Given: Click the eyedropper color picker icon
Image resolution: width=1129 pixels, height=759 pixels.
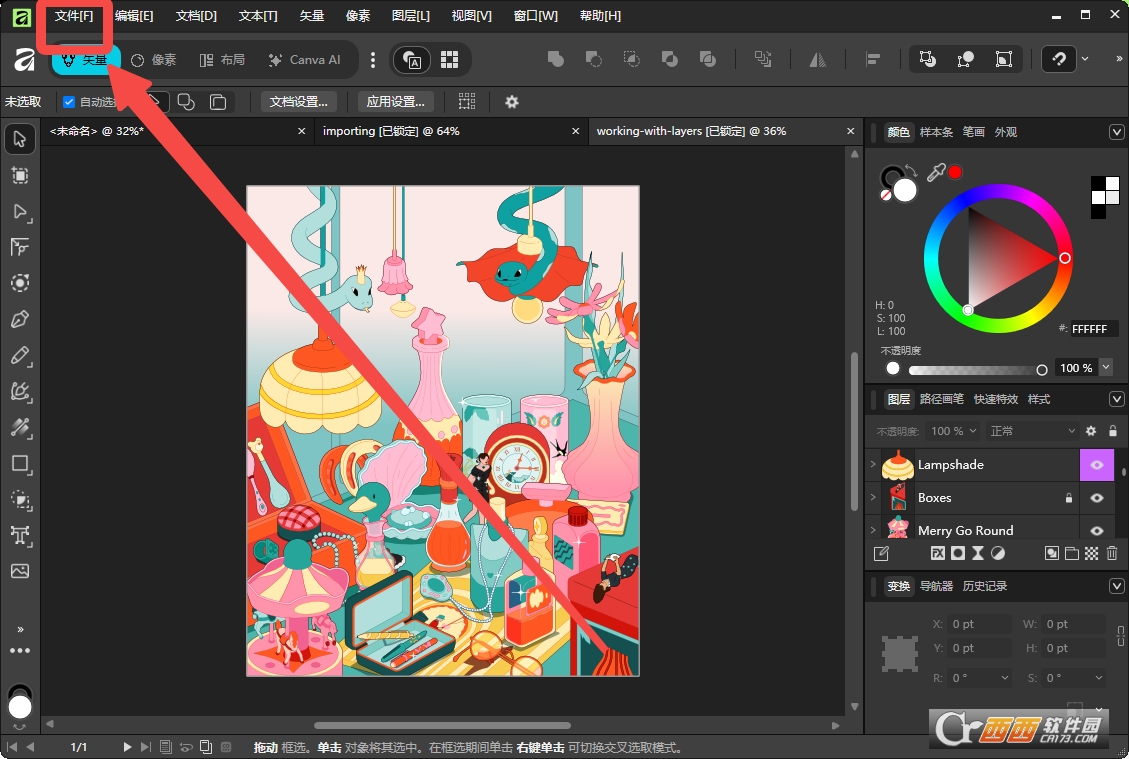Looking at the screenshot, I should (x=936, y=172).
